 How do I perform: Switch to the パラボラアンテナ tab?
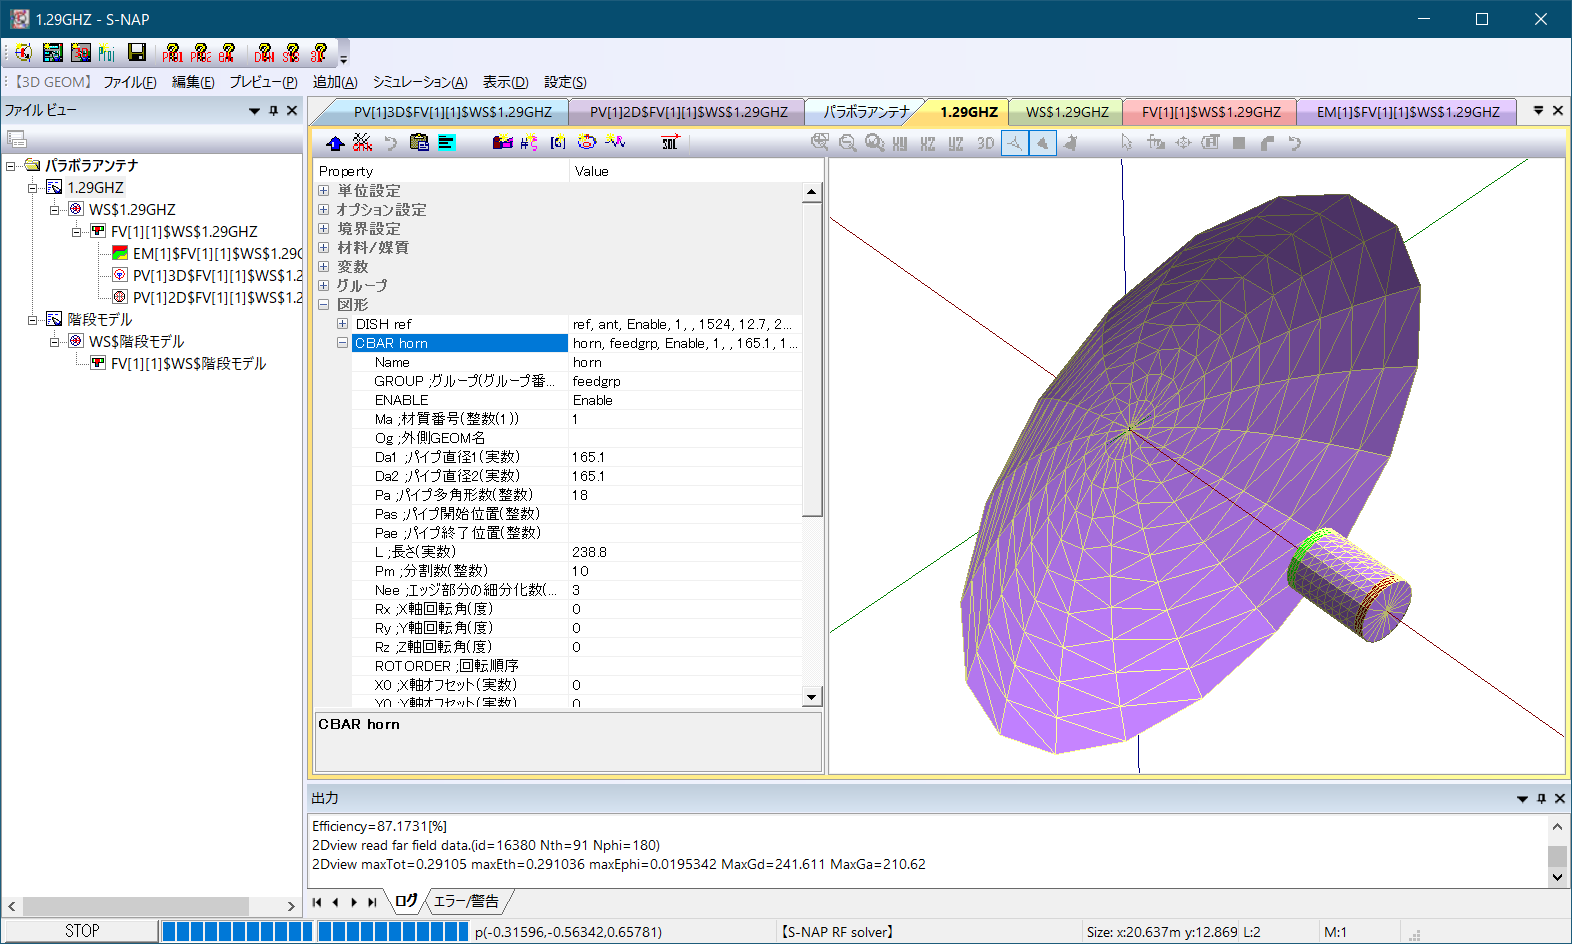(866, 112)
